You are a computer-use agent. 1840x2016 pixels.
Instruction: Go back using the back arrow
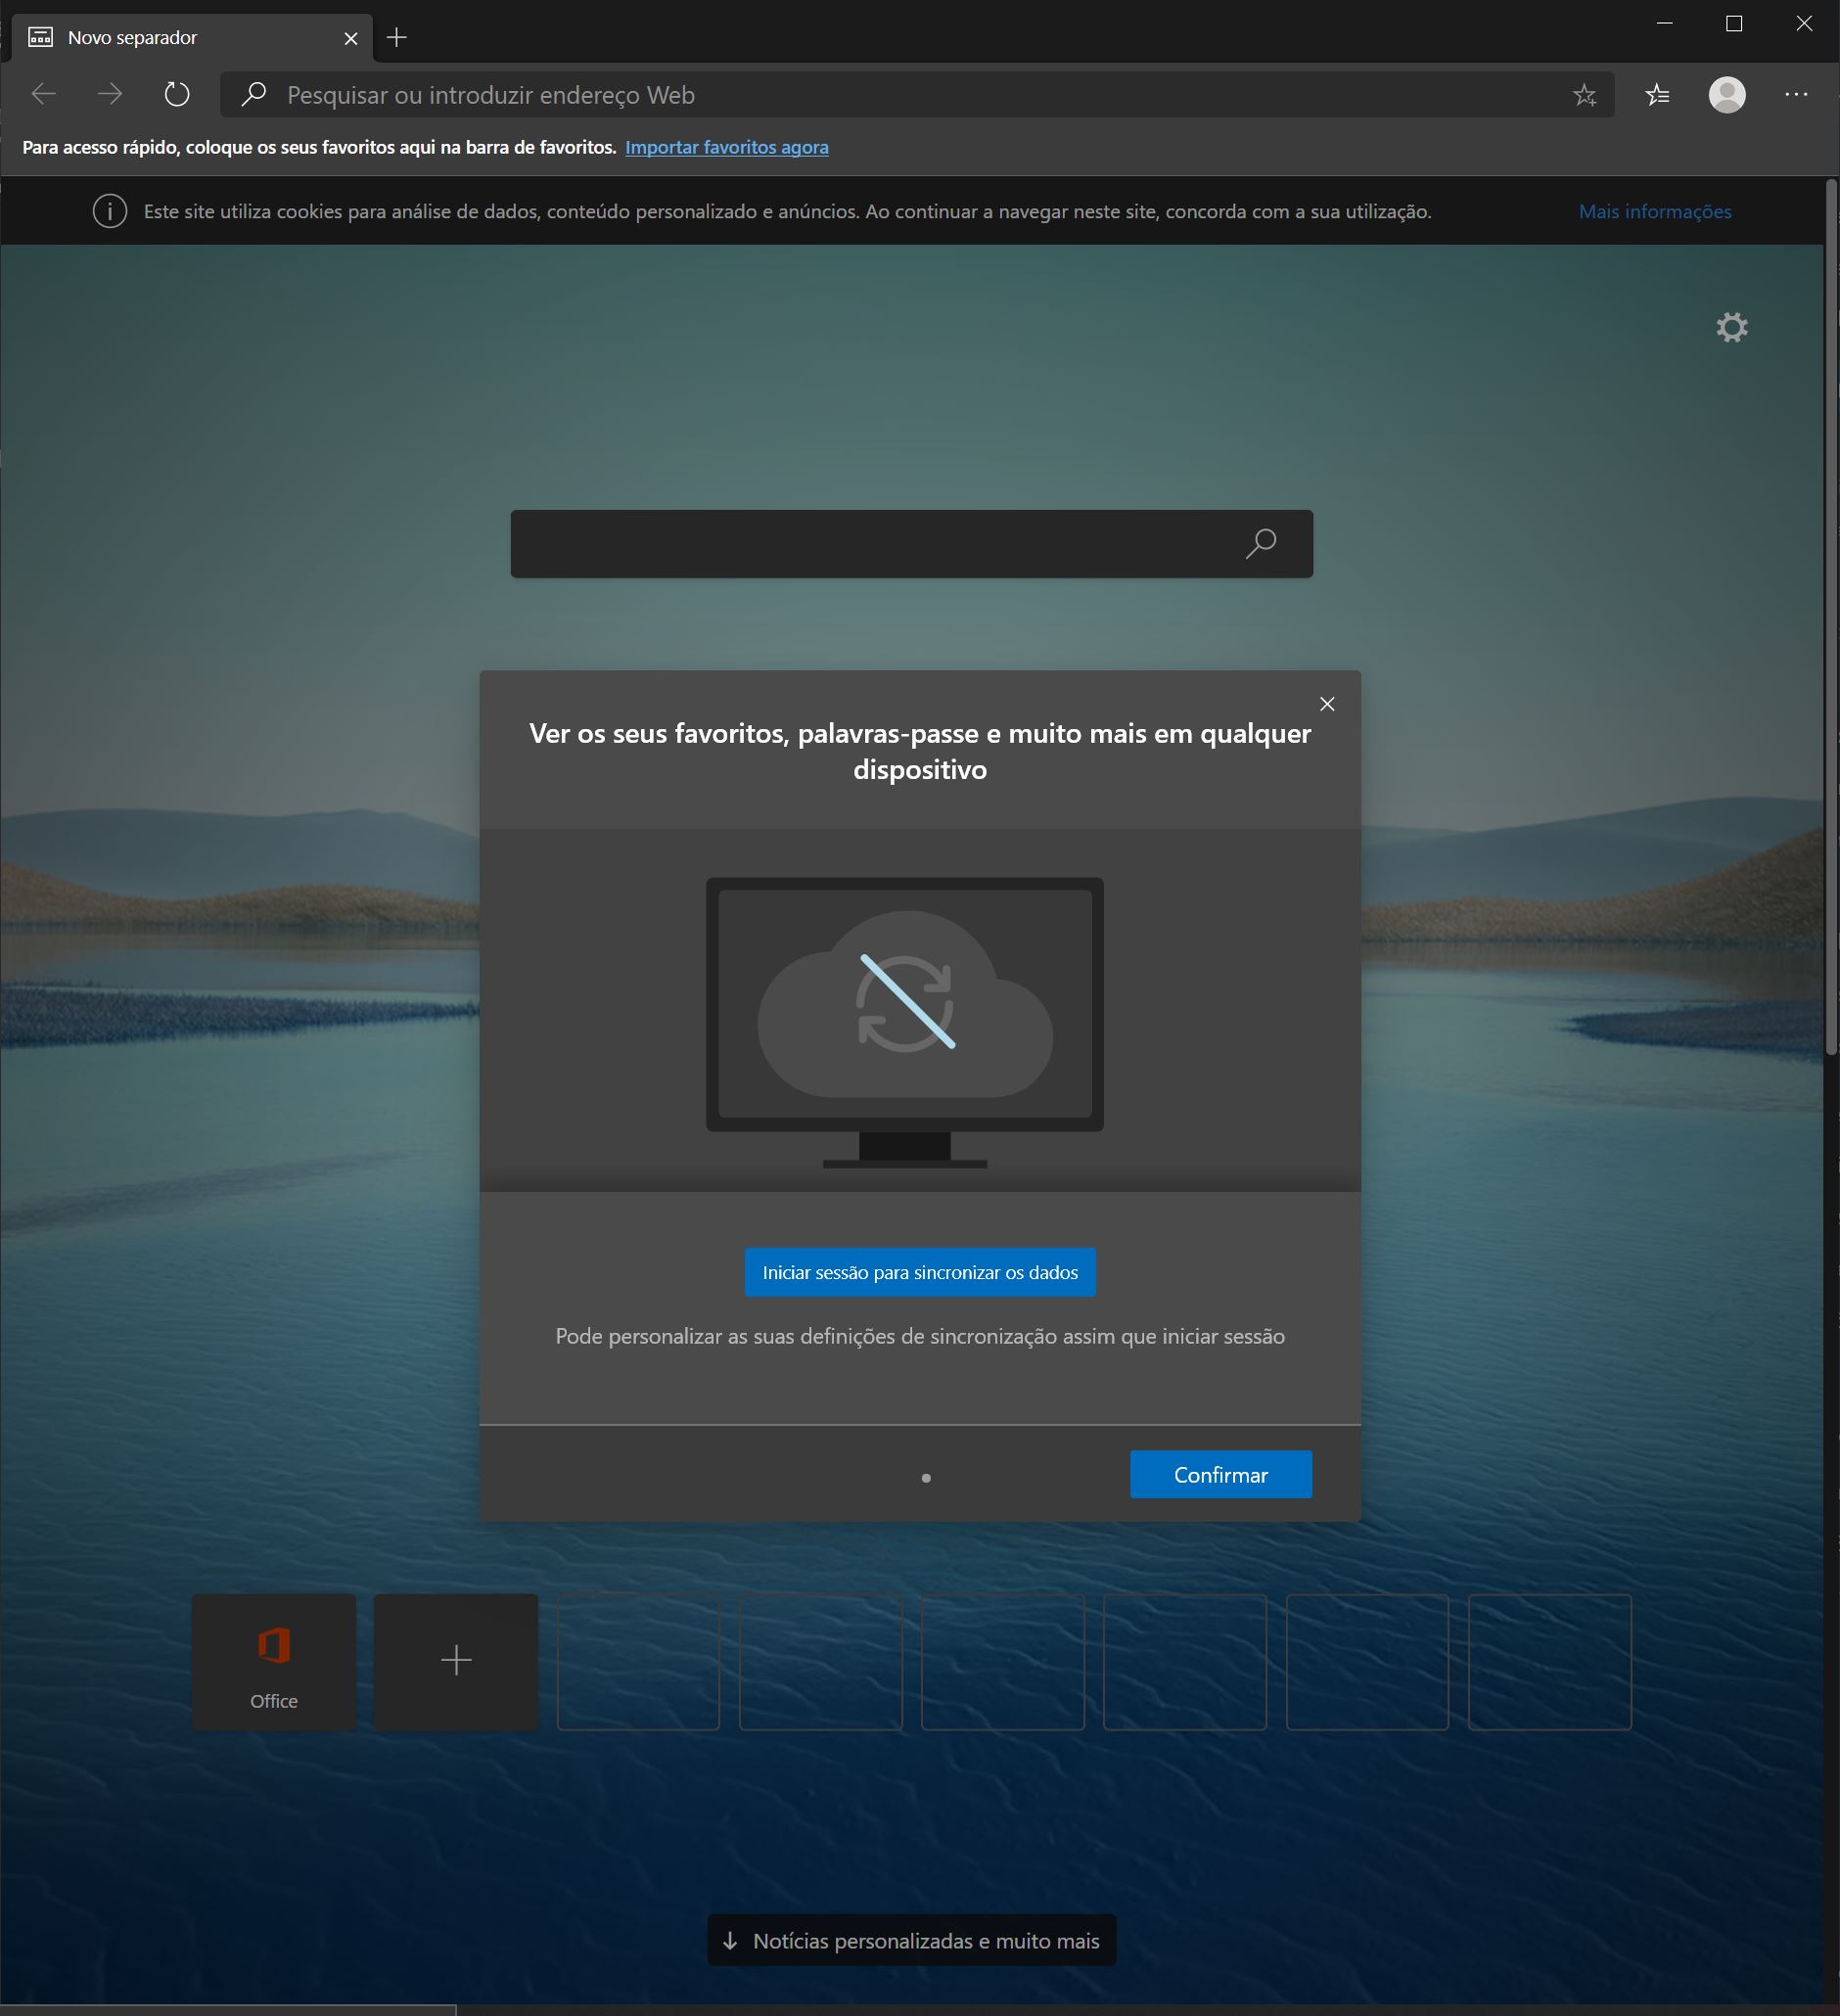[44, 95]
